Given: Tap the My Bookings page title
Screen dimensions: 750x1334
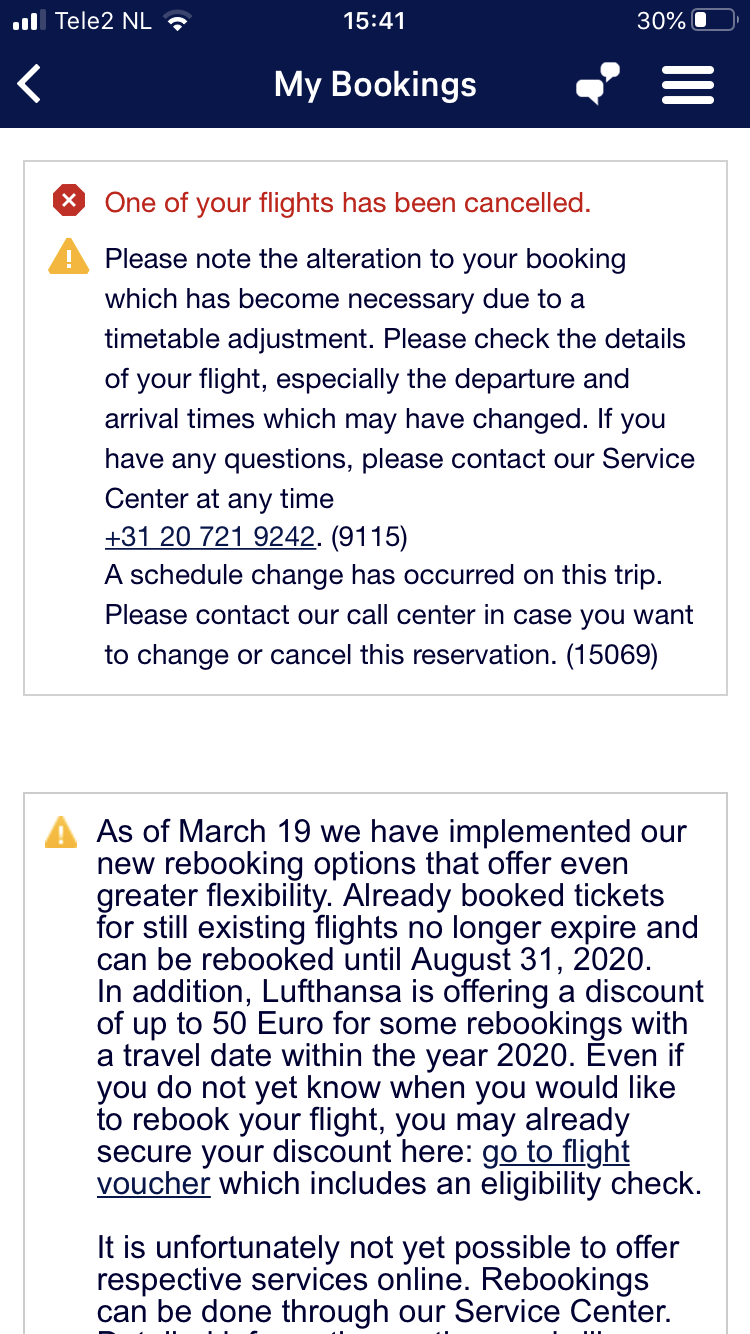Looking at the screenshot, I should (375, 84).
